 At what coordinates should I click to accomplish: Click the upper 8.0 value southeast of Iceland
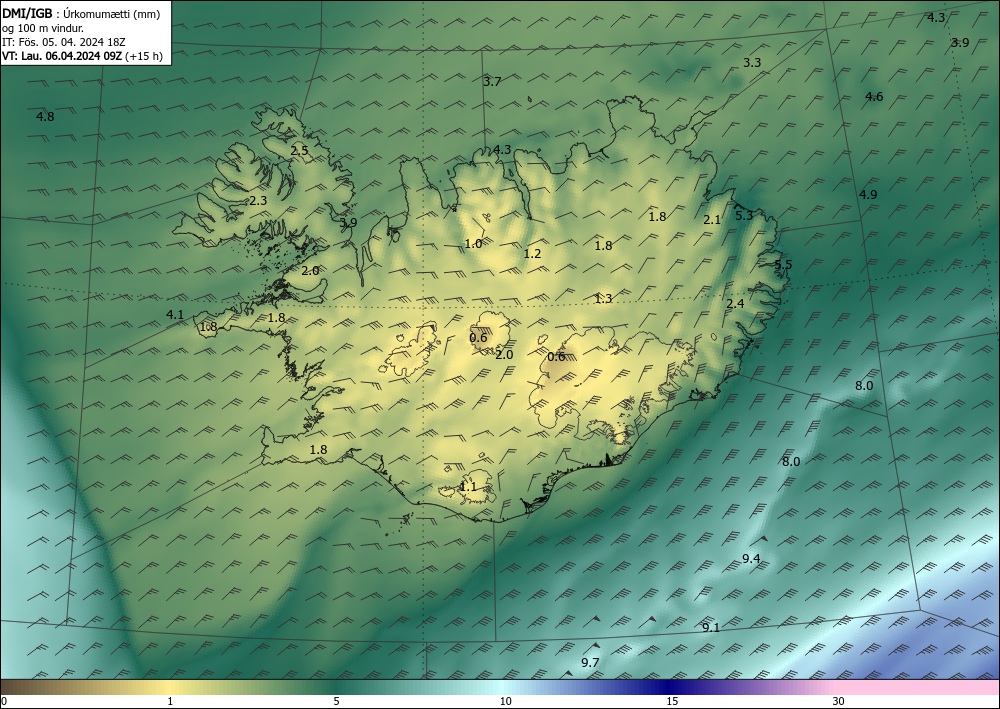tap(864, 386)
